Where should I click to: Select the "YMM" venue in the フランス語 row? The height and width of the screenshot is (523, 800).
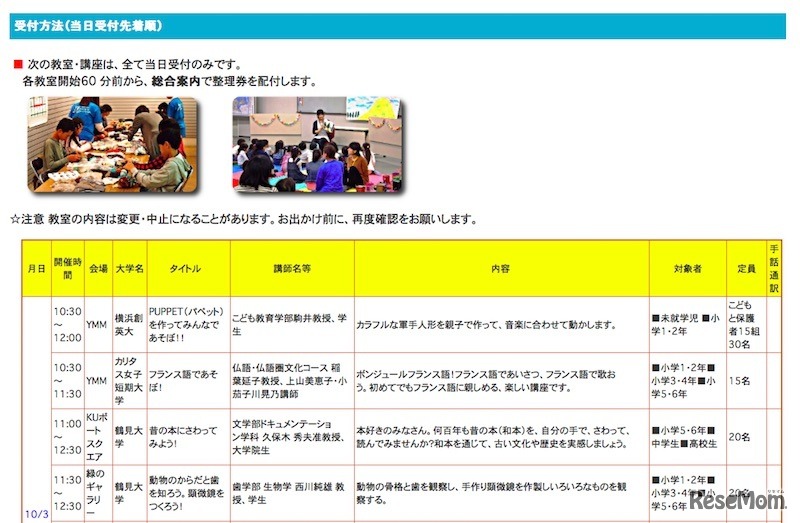[98, 381]
